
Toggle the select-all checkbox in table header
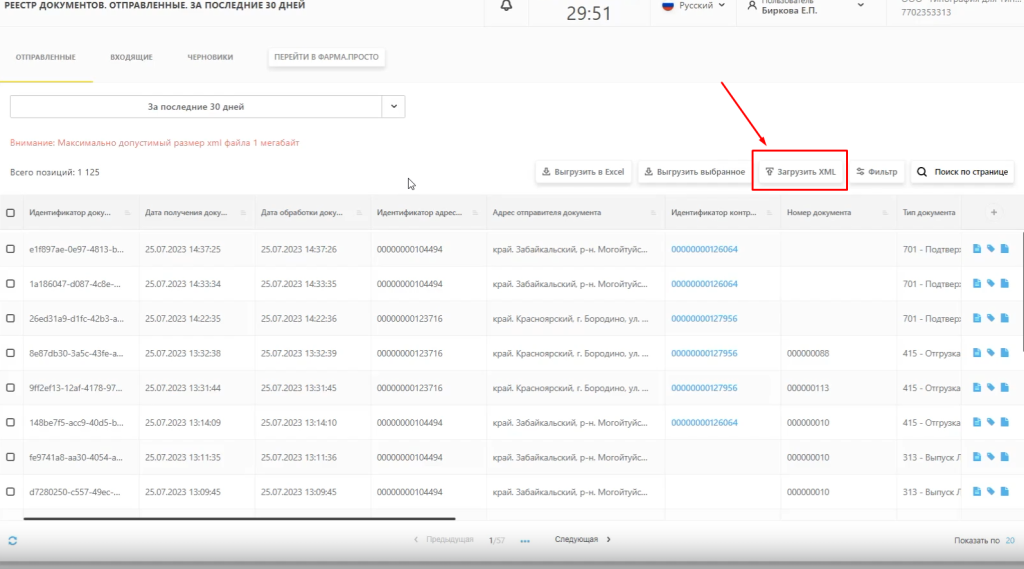click(x=11, y=213)
